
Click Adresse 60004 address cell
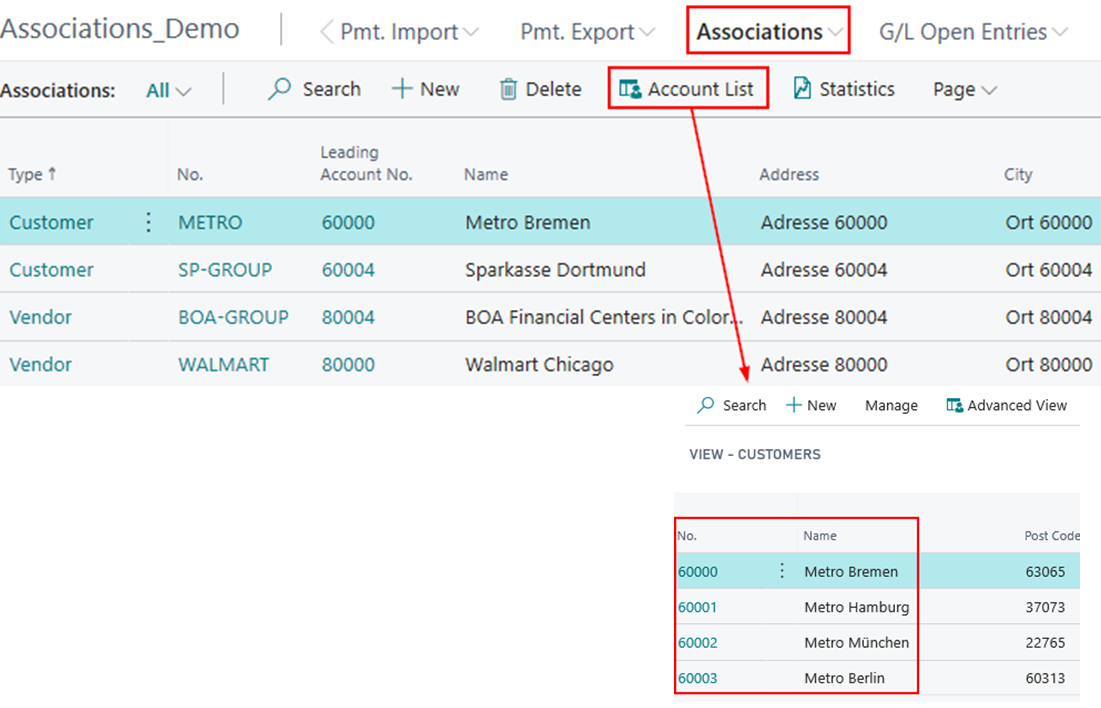pyautogui.click(x=824, y=270)
